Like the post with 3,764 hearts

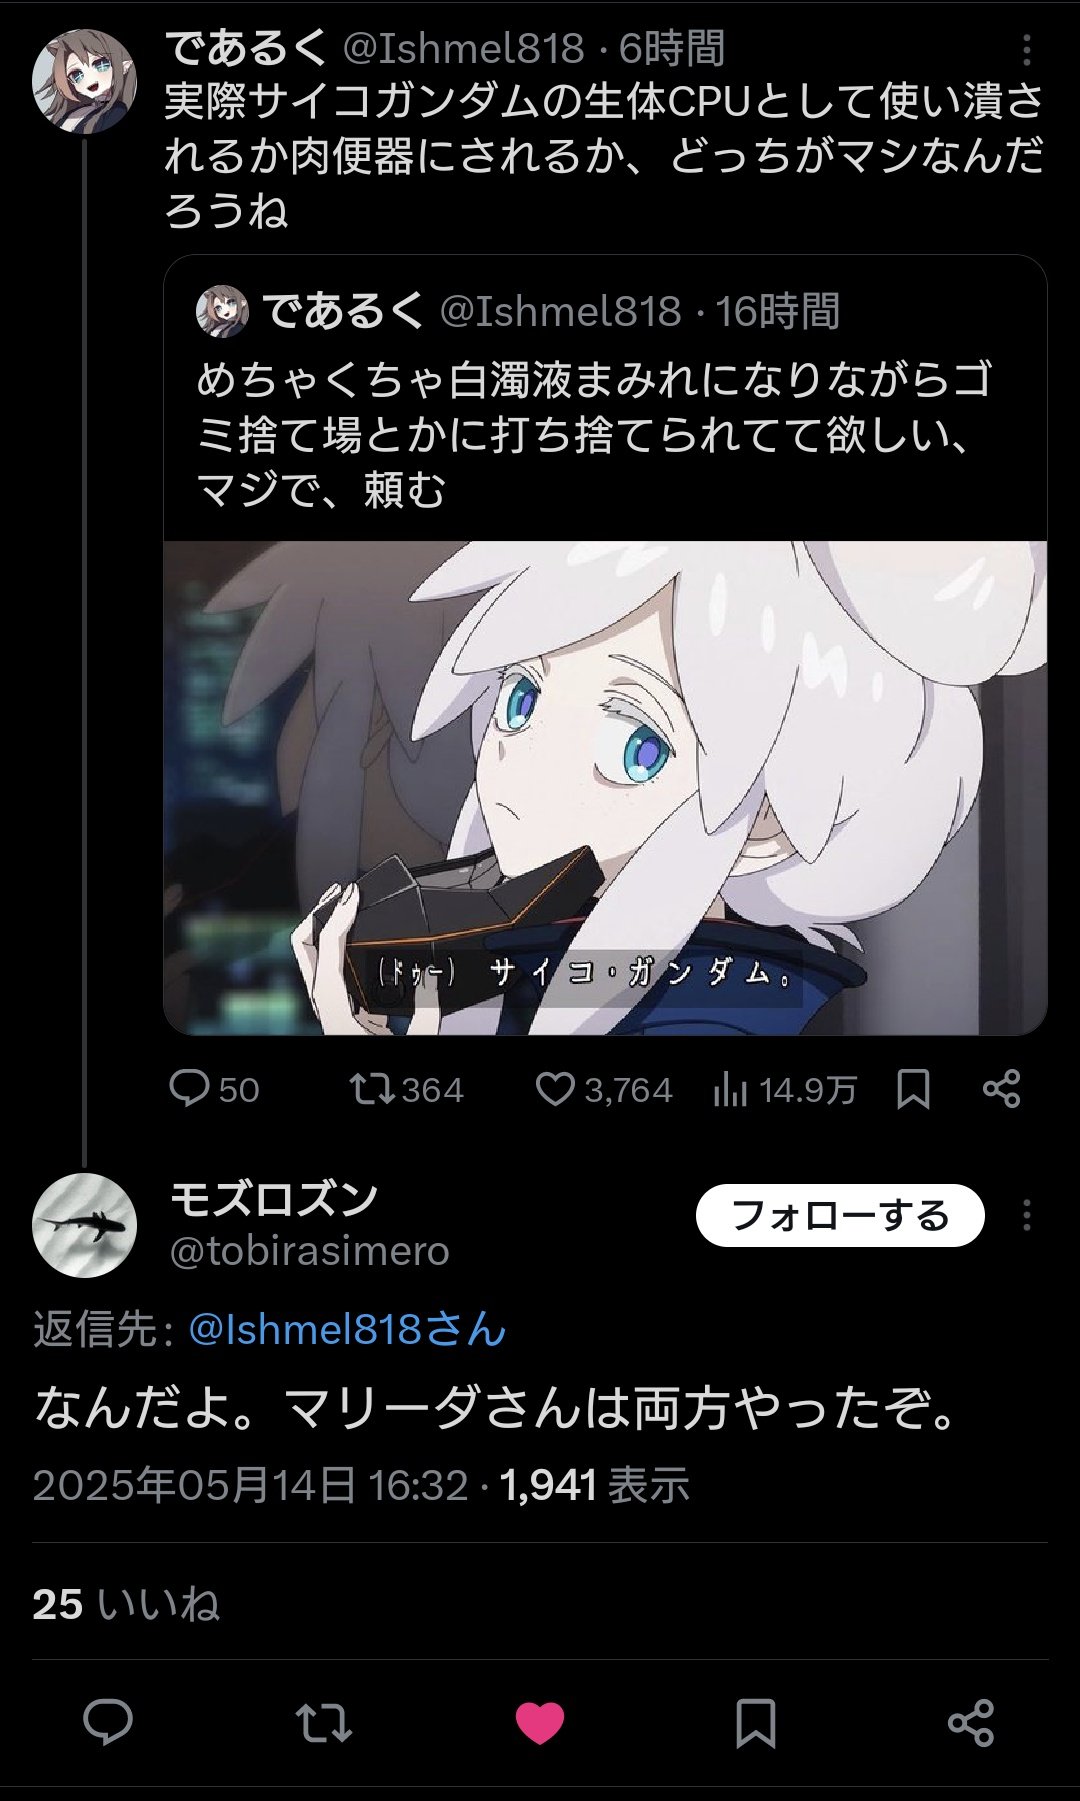[555, 1088]
